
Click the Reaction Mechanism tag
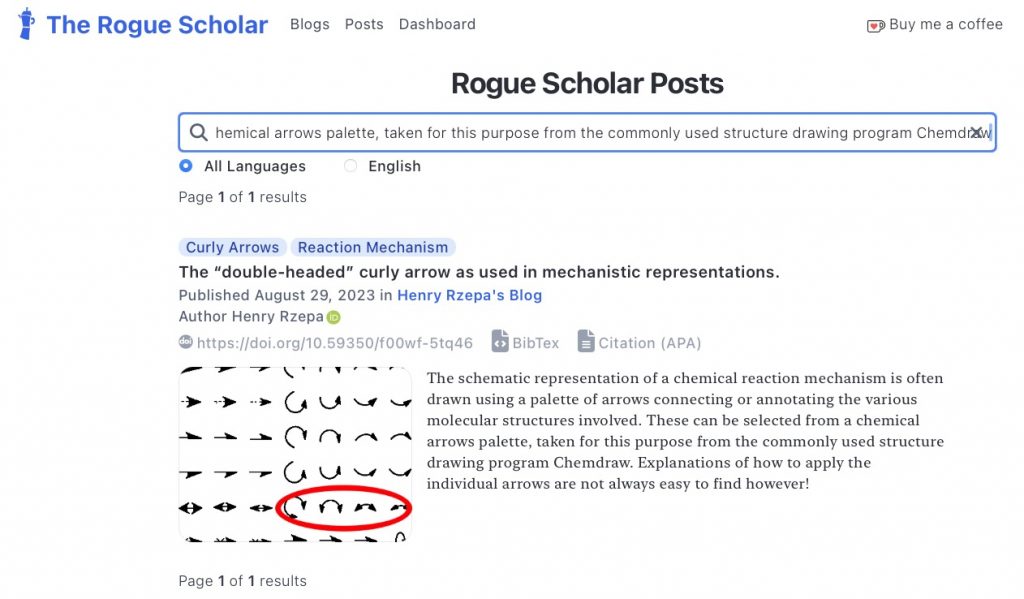373,247
